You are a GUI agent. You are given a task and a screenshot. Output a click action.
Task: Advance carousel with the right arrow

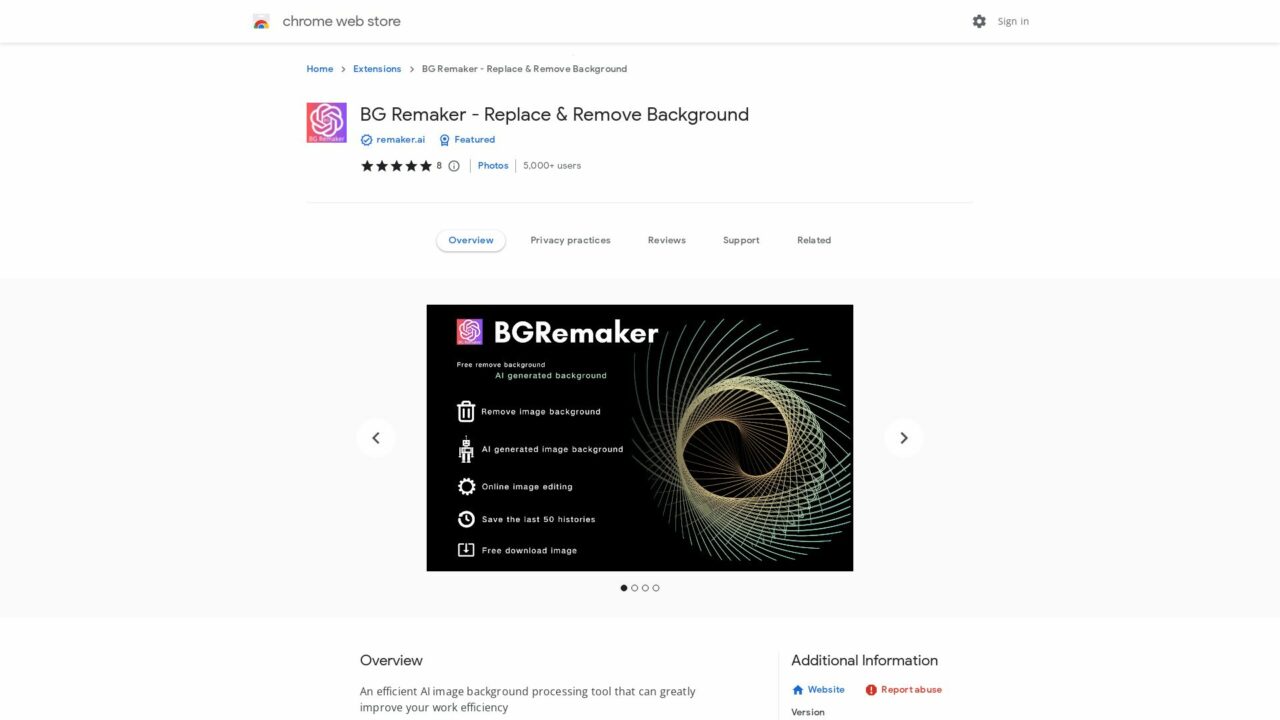coord(903,437)
